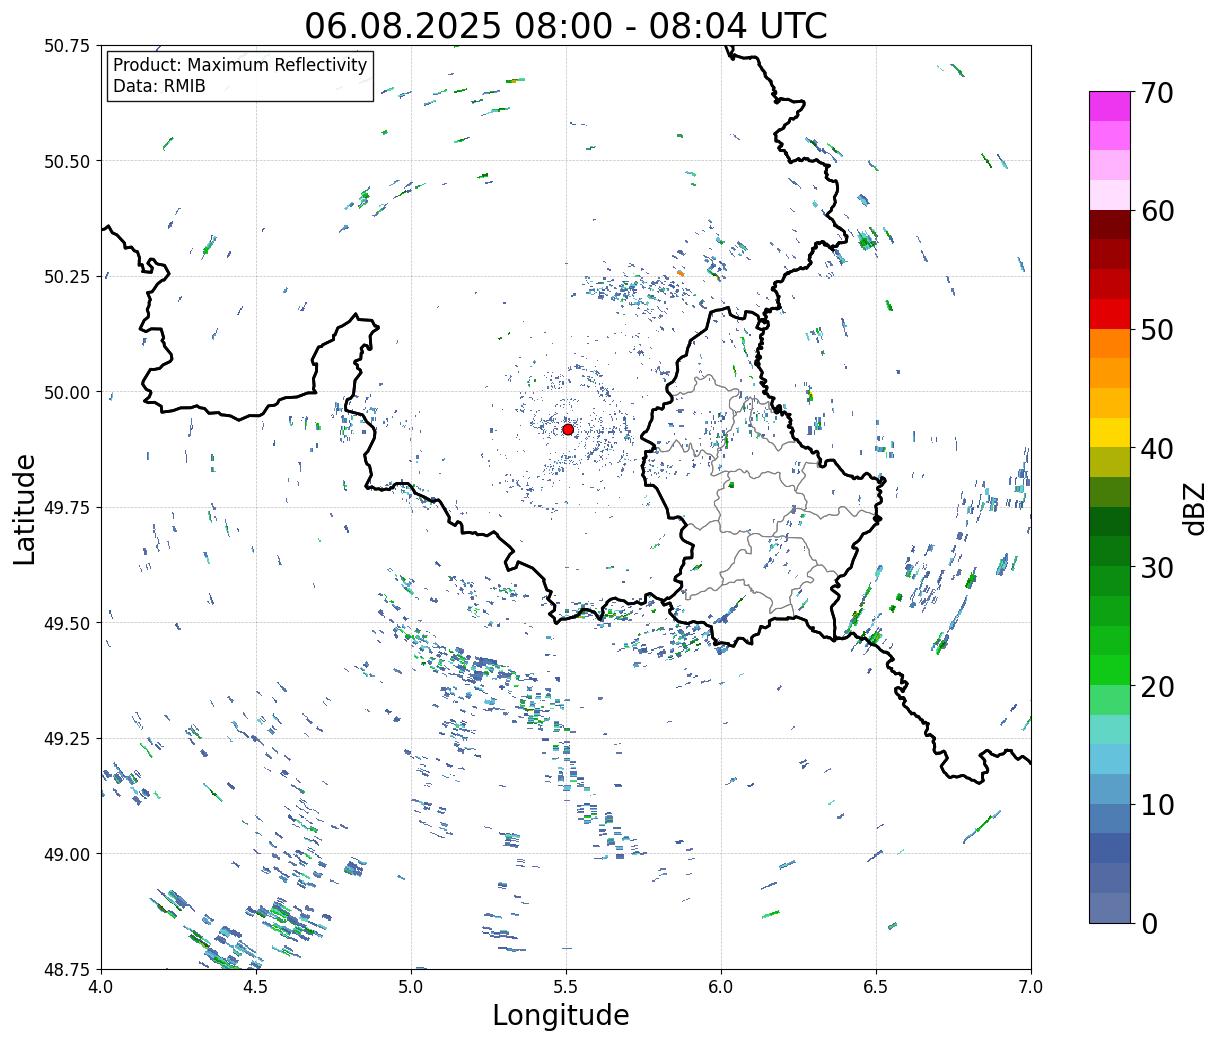Click the longitude tick label 7.0
The height and width of the screenshot is (1040, 1219).
pyautogui.click(x=1031, y=987)
